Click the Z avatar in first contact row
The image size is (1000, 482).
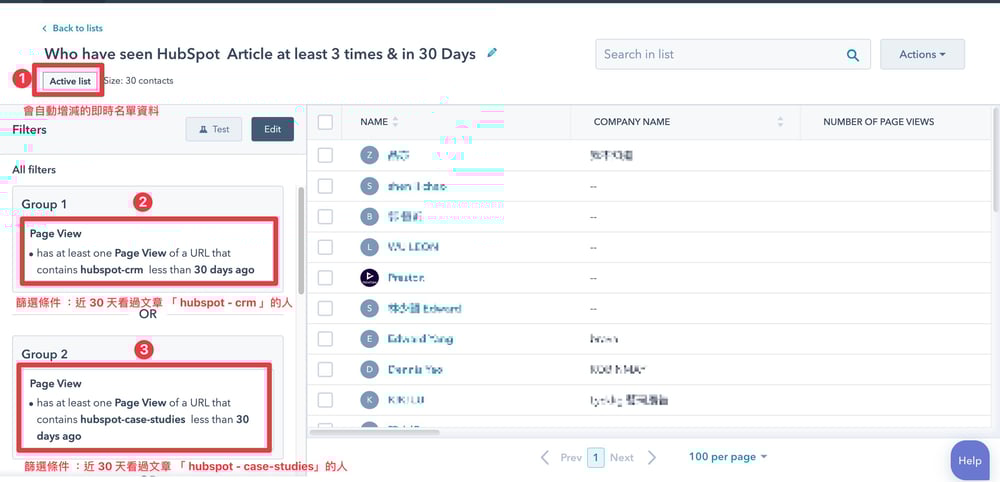click(369, 155)
